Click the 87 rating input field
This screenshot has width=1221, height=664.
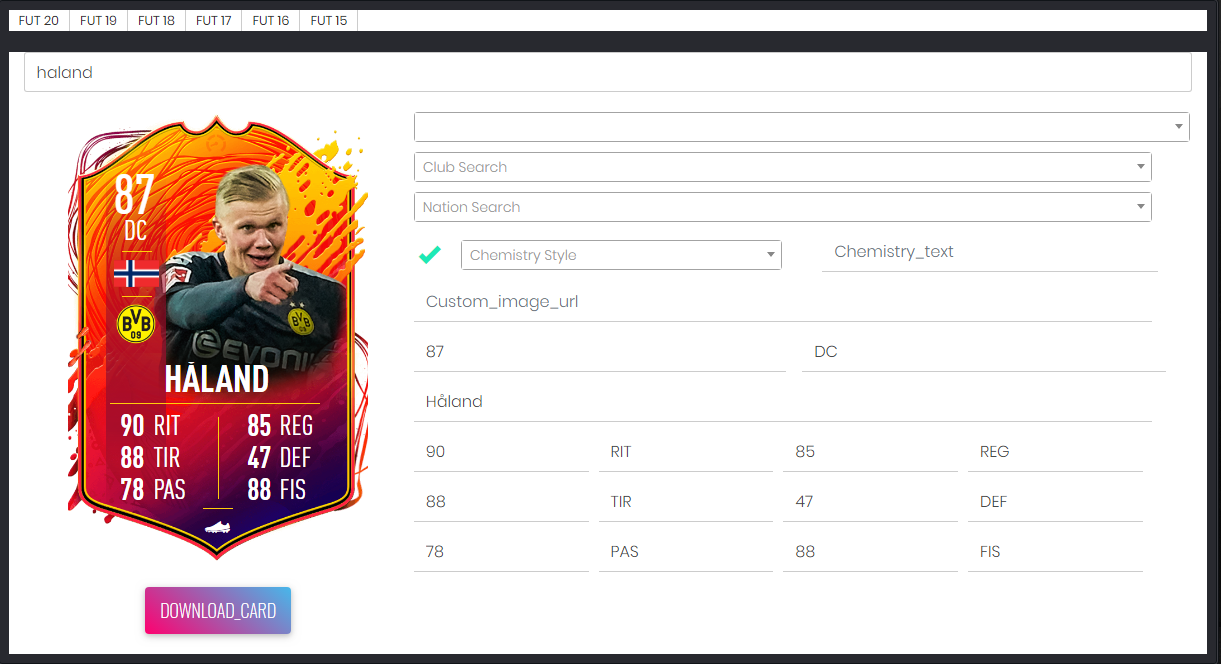[600, 351]
